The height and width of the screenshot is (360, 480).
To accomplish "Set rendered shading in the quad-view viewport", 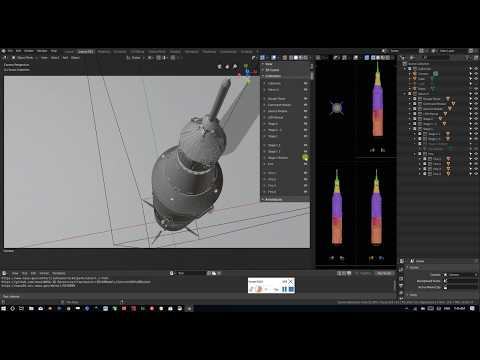I will pos(388,58).
